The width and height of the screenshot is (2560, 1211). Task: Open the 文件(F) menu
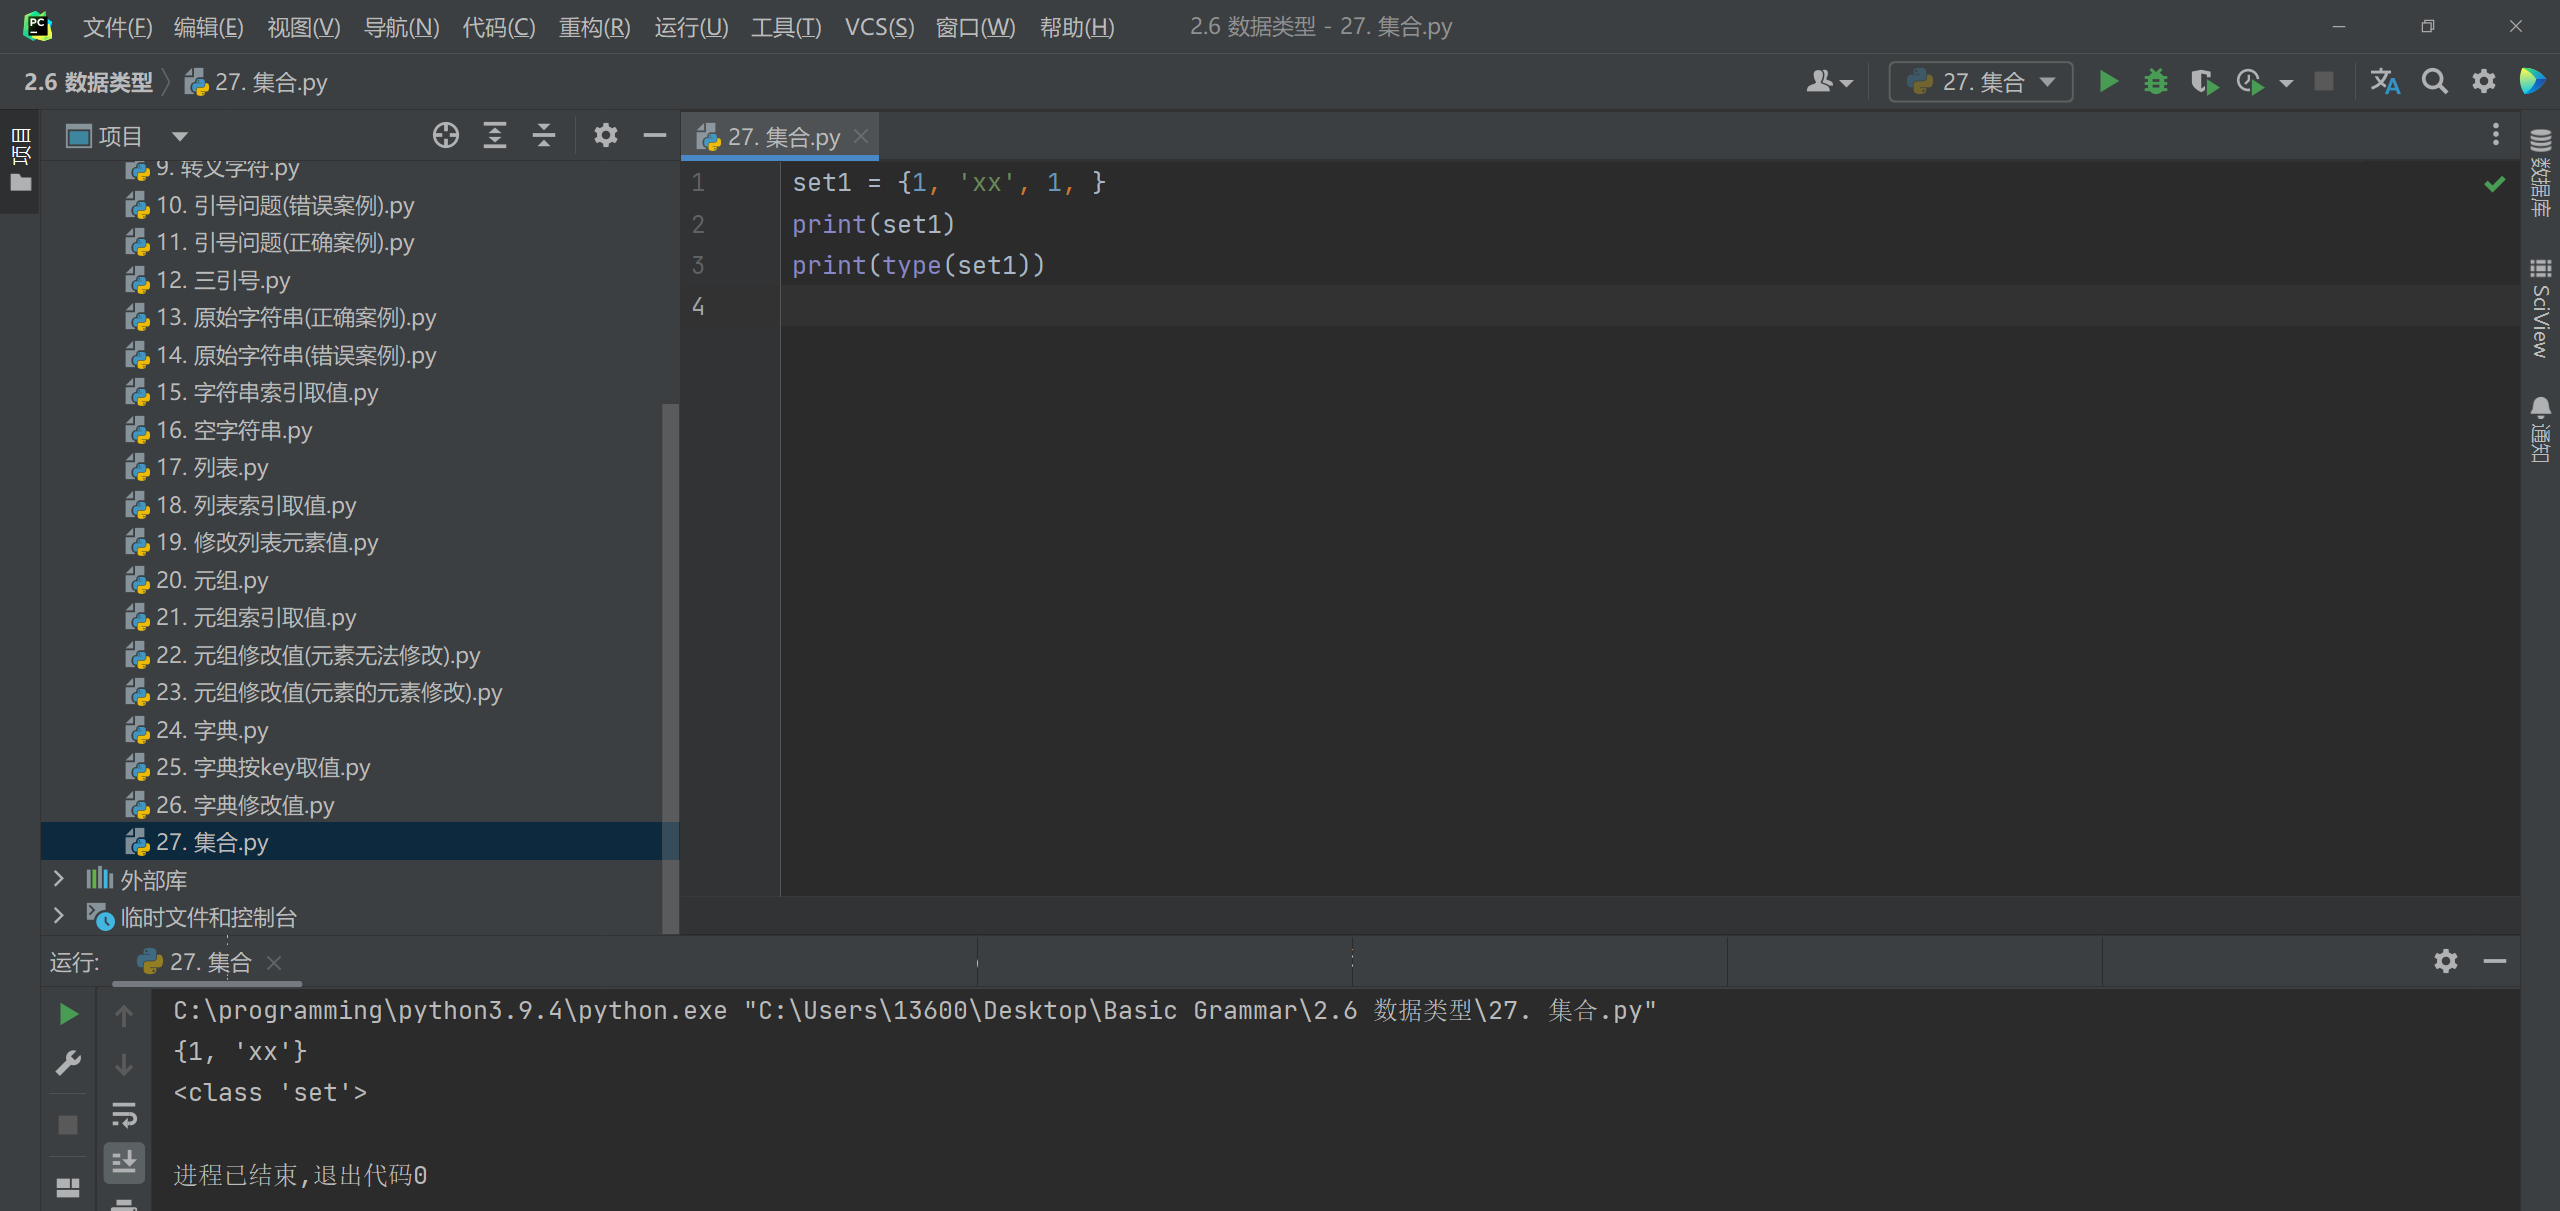pyautogui.click(x=117, y=27)
